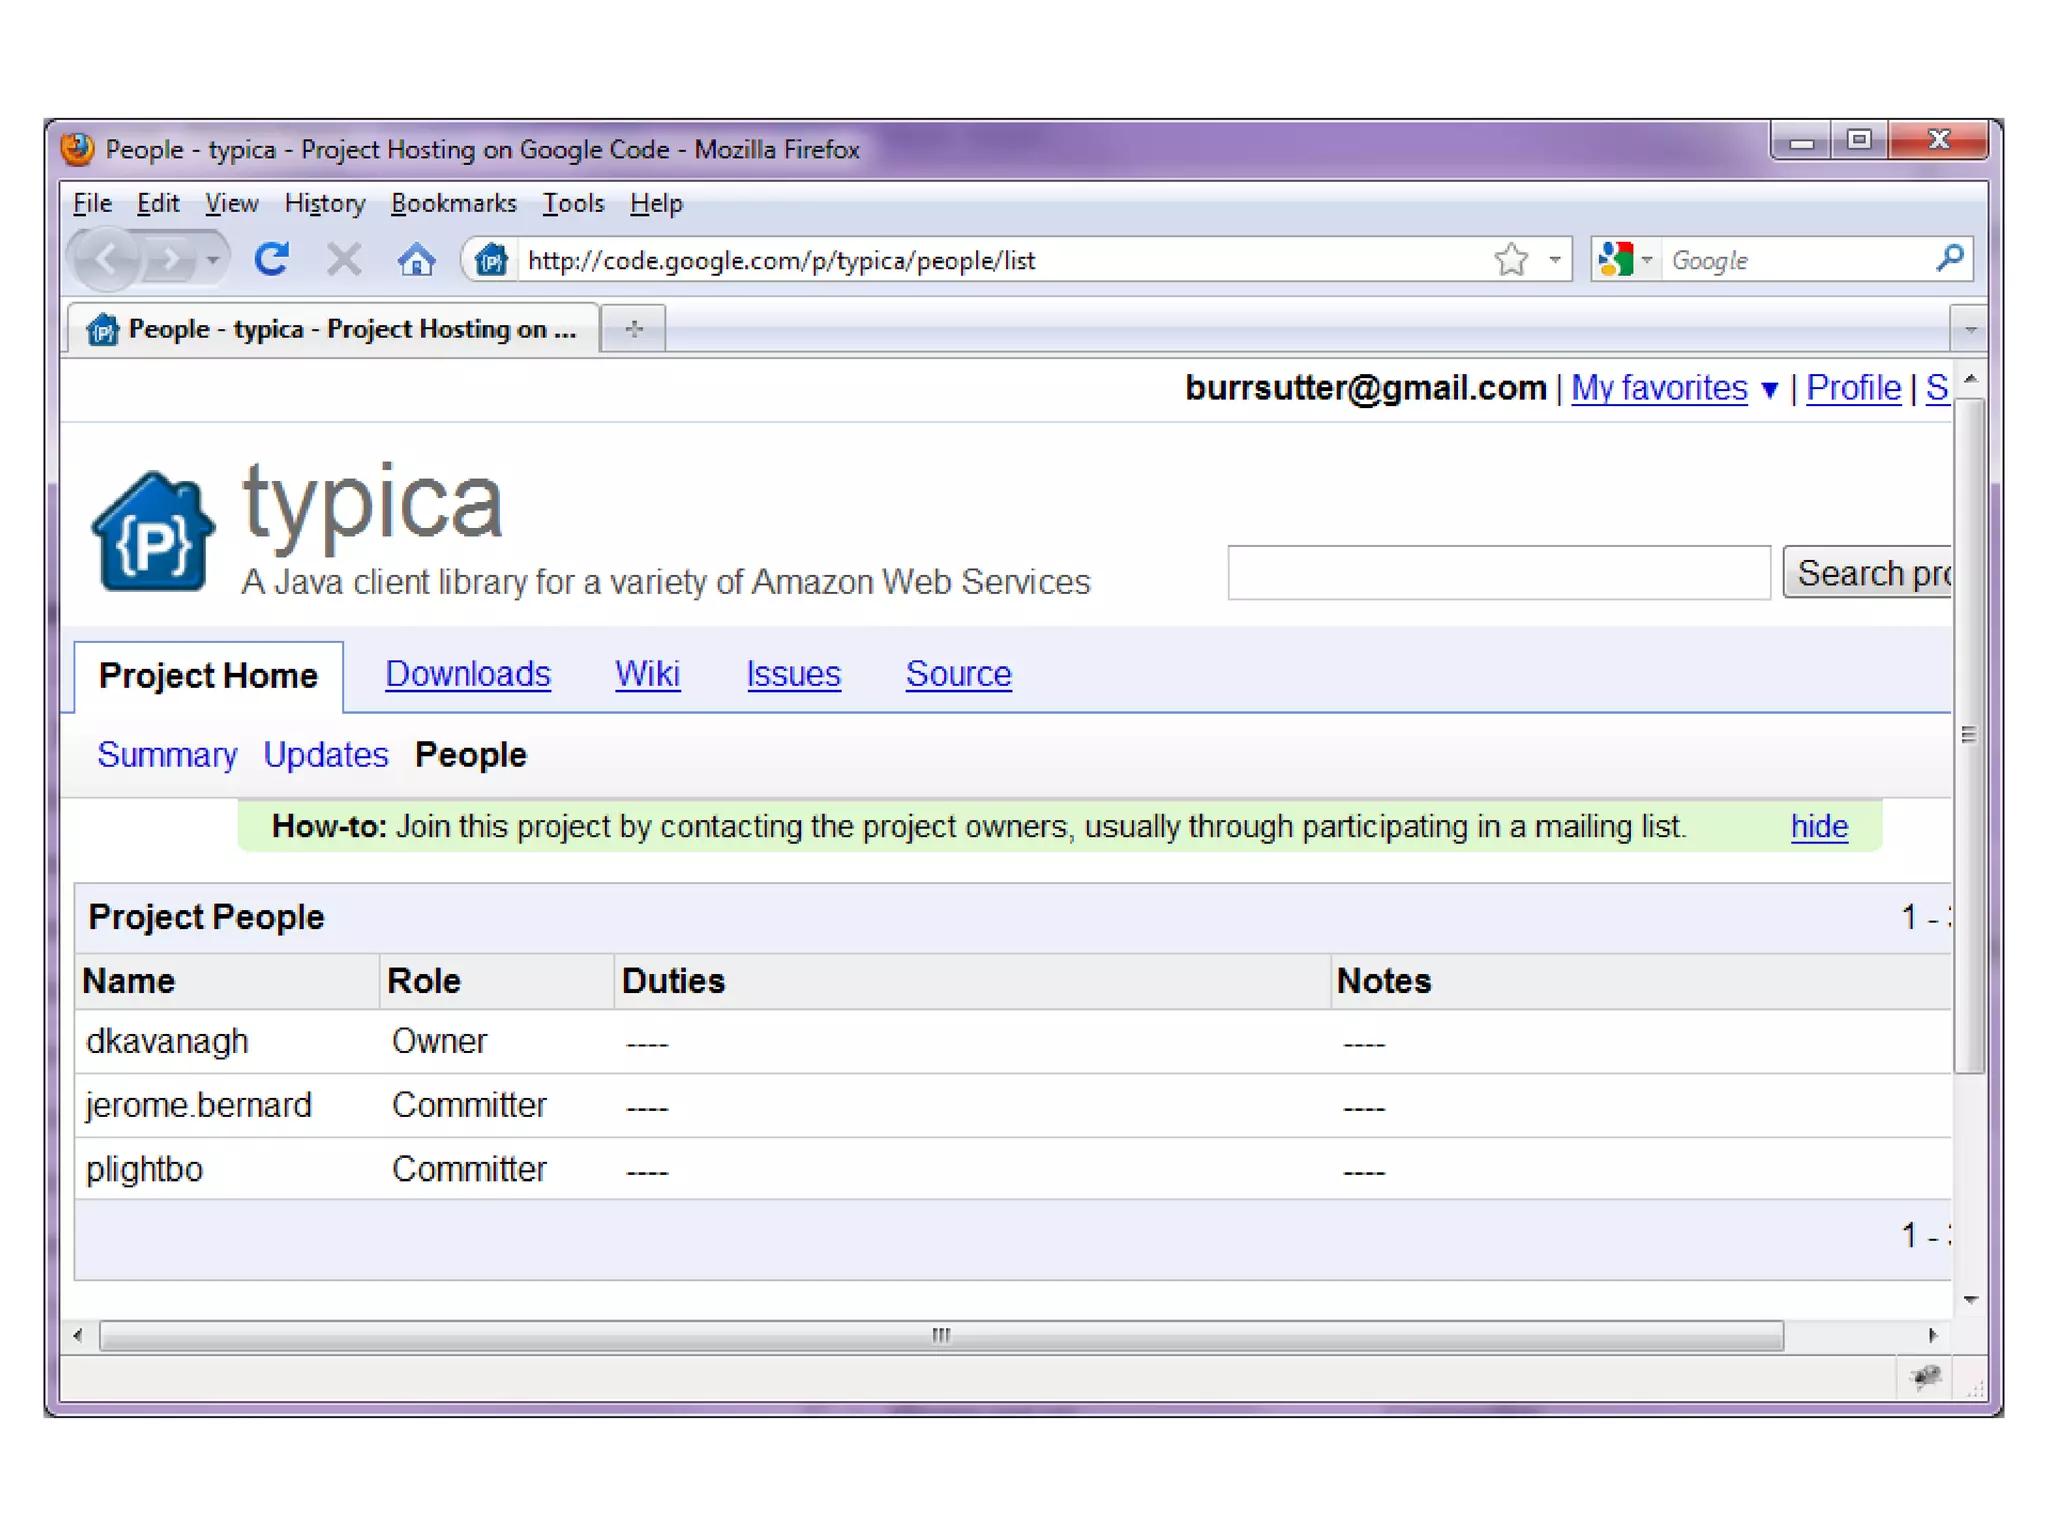This screenshot has width=2048, height=1536.
Task: Open the Profile link
Action: 1853,388
